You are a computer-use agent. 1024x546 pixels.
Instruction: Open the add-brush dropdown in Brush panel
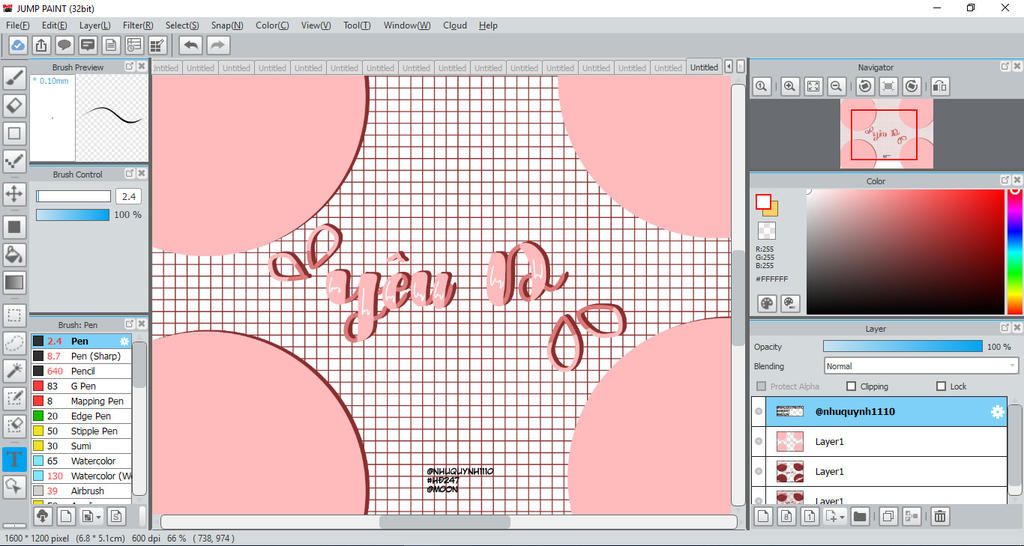[90, 517]
